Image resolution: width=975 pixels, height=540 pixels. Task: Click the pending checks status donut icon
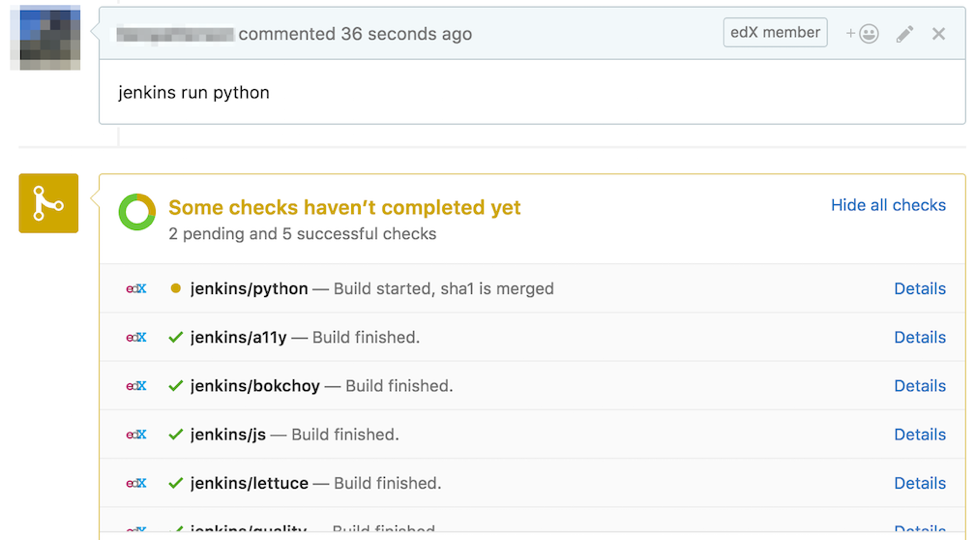pyautogui.click(x=137, y=212)
